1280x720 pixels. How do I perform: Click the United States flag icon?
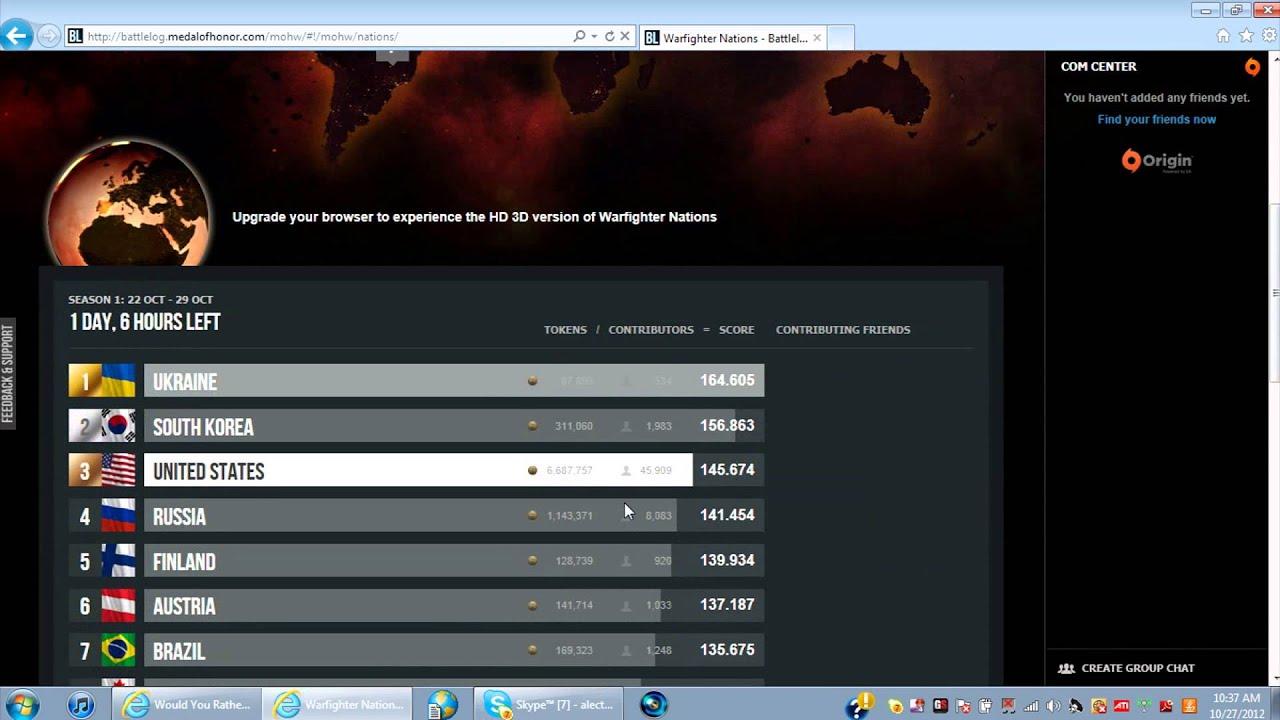118,470
